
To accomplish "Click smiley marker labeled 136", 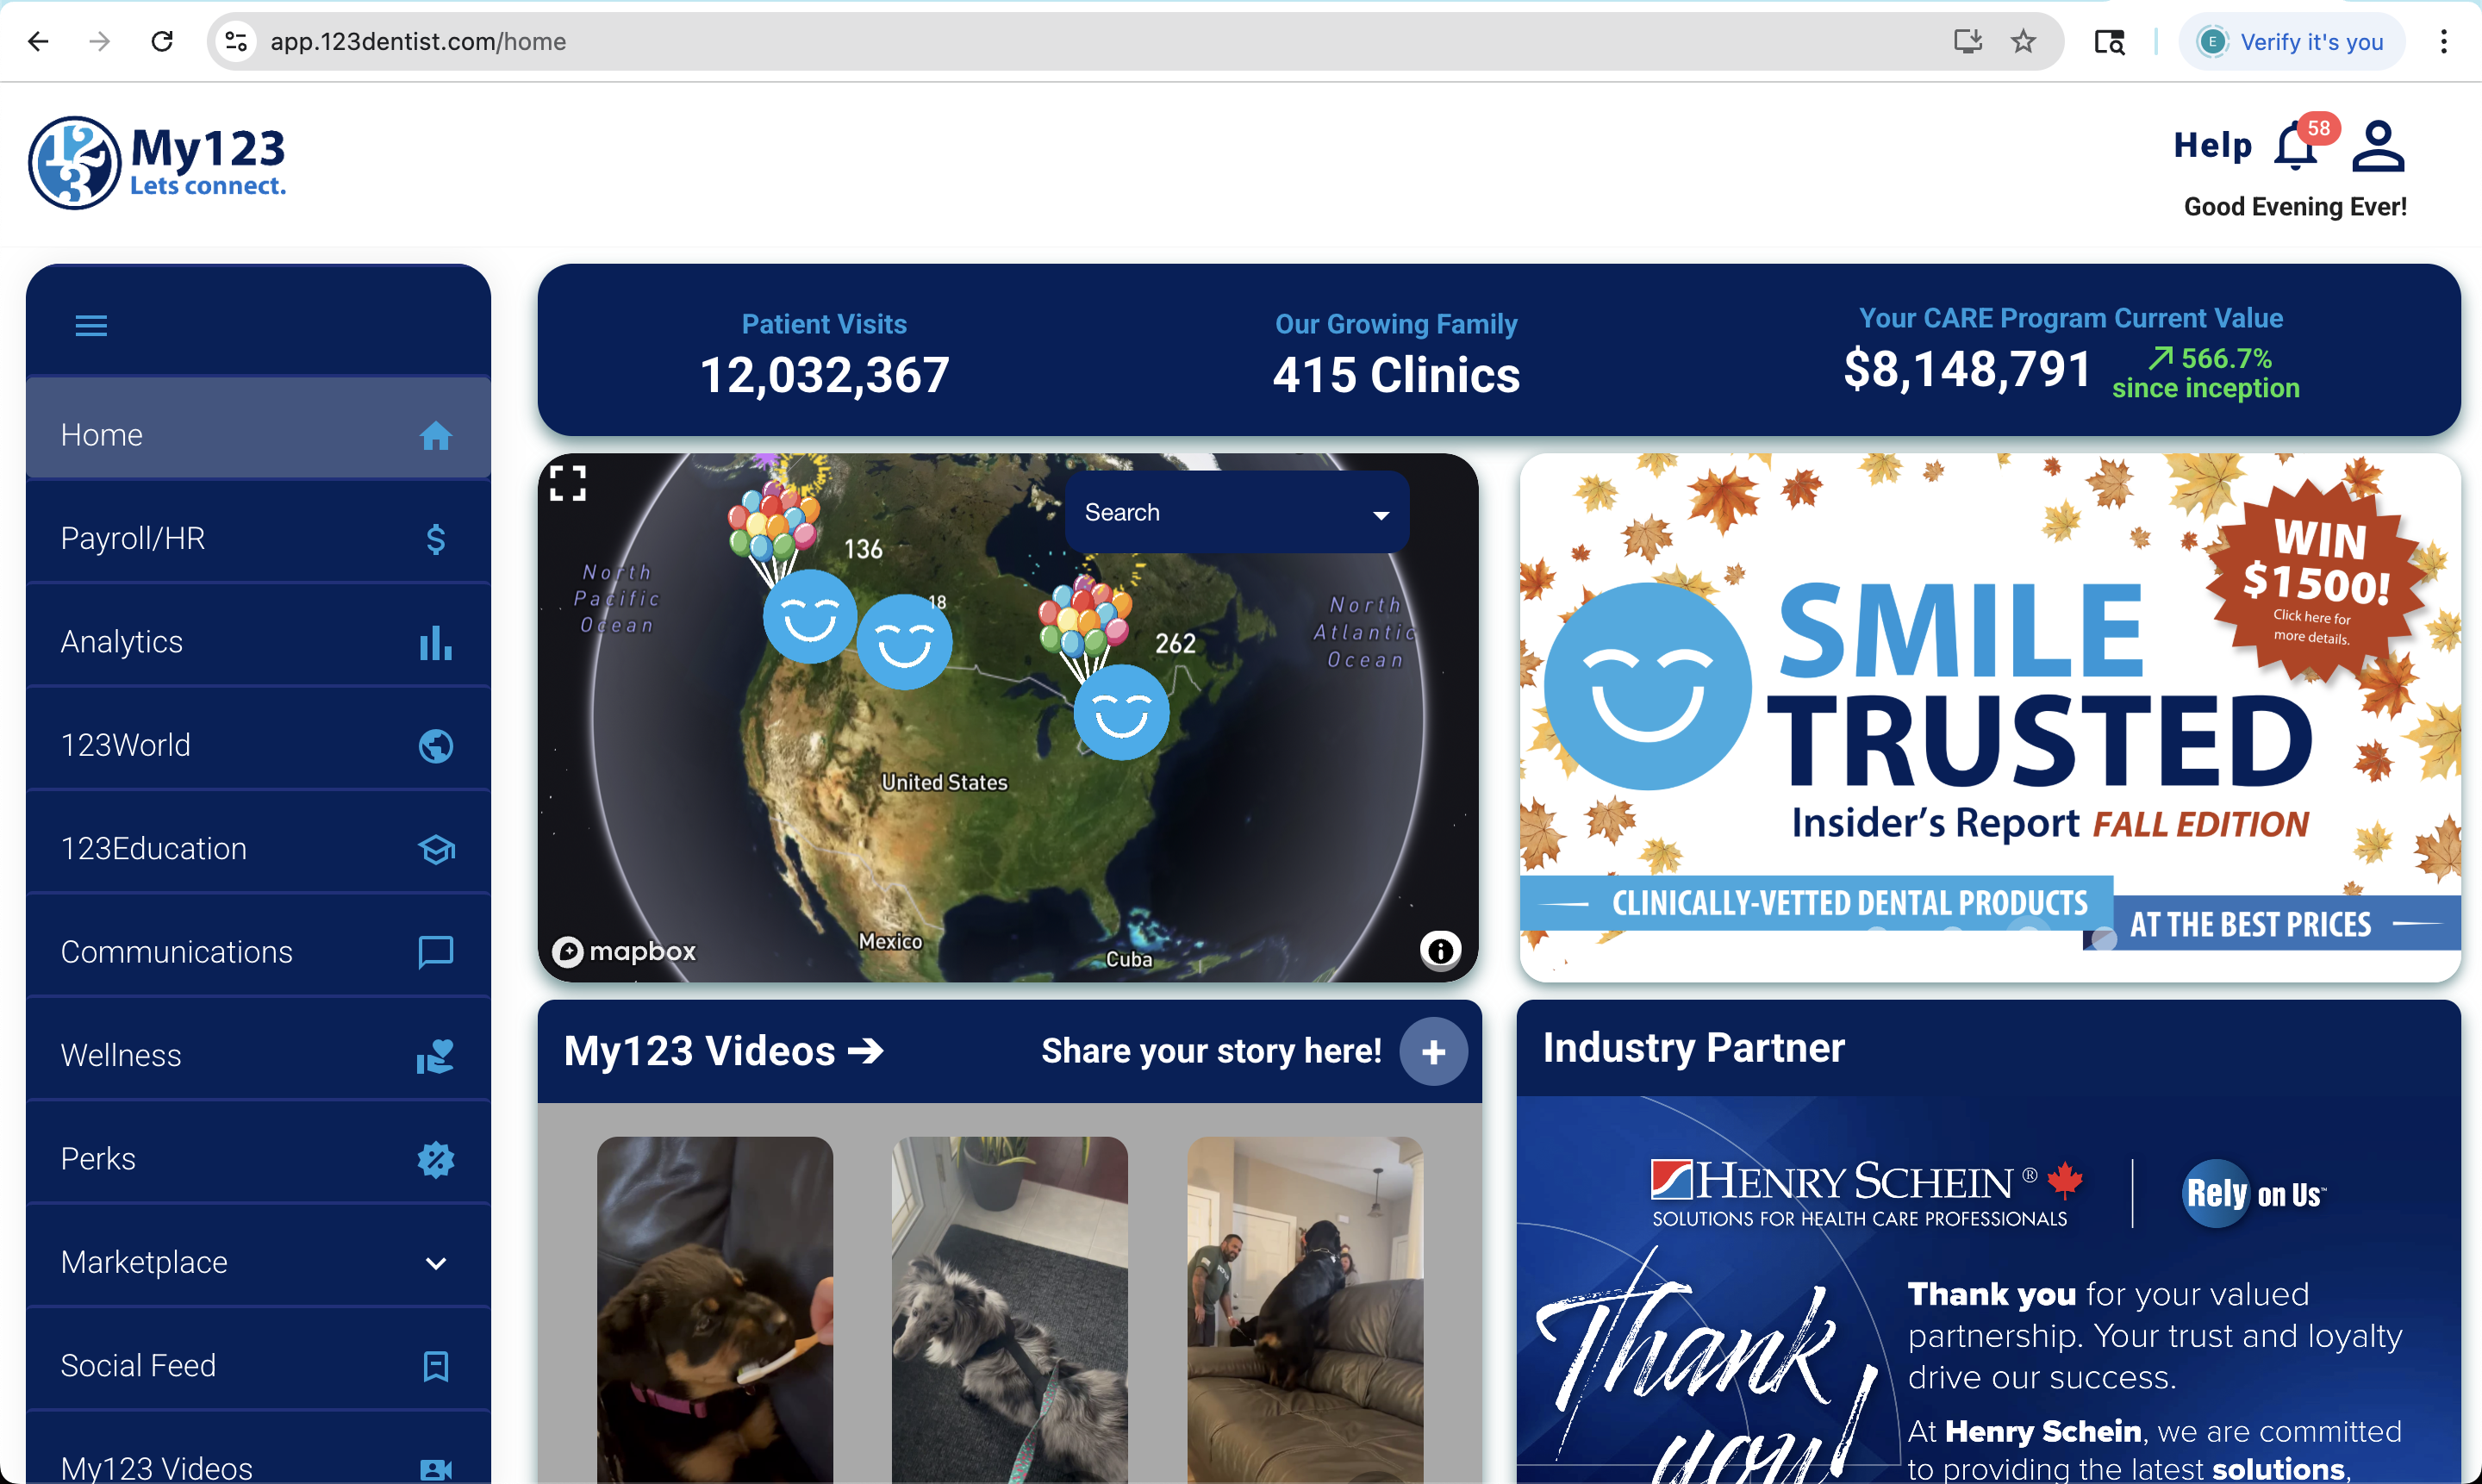I will 809,617.
